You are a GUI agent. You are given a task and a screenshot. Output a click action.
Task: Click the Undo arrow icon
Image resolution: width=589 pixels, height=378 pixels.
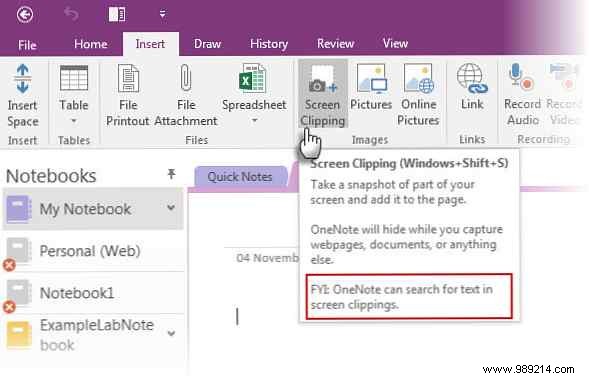click(71, 14)
